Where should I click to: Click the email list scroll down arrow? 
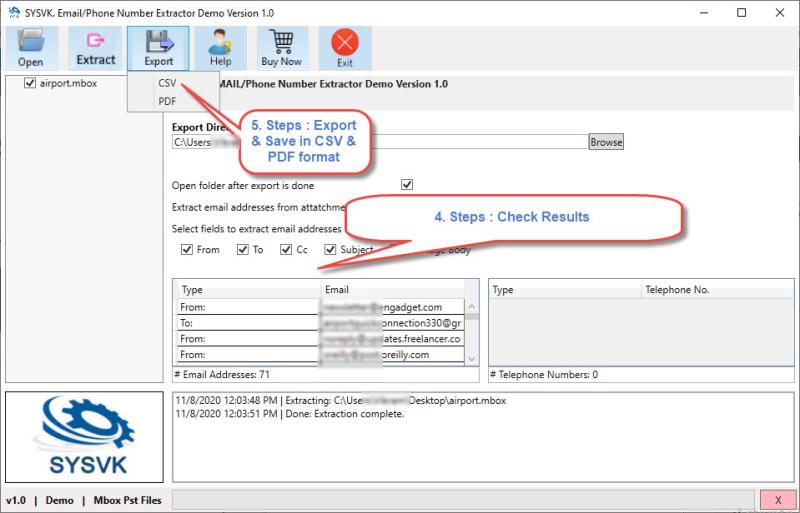pyautogui.click(x=471, y=359)
